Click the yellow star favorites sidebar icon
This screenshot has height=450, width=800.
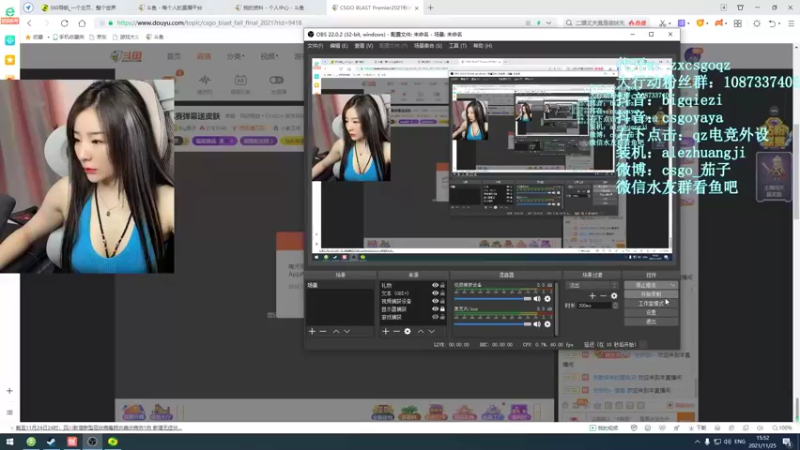(10, 60)
